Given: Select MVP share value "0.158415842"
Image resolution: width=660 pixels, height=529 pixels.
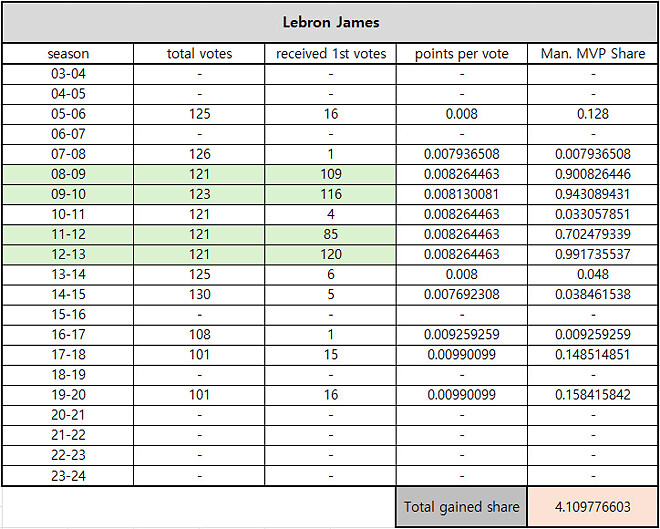Looking at the screenshot, I should (x=593, y=395).
